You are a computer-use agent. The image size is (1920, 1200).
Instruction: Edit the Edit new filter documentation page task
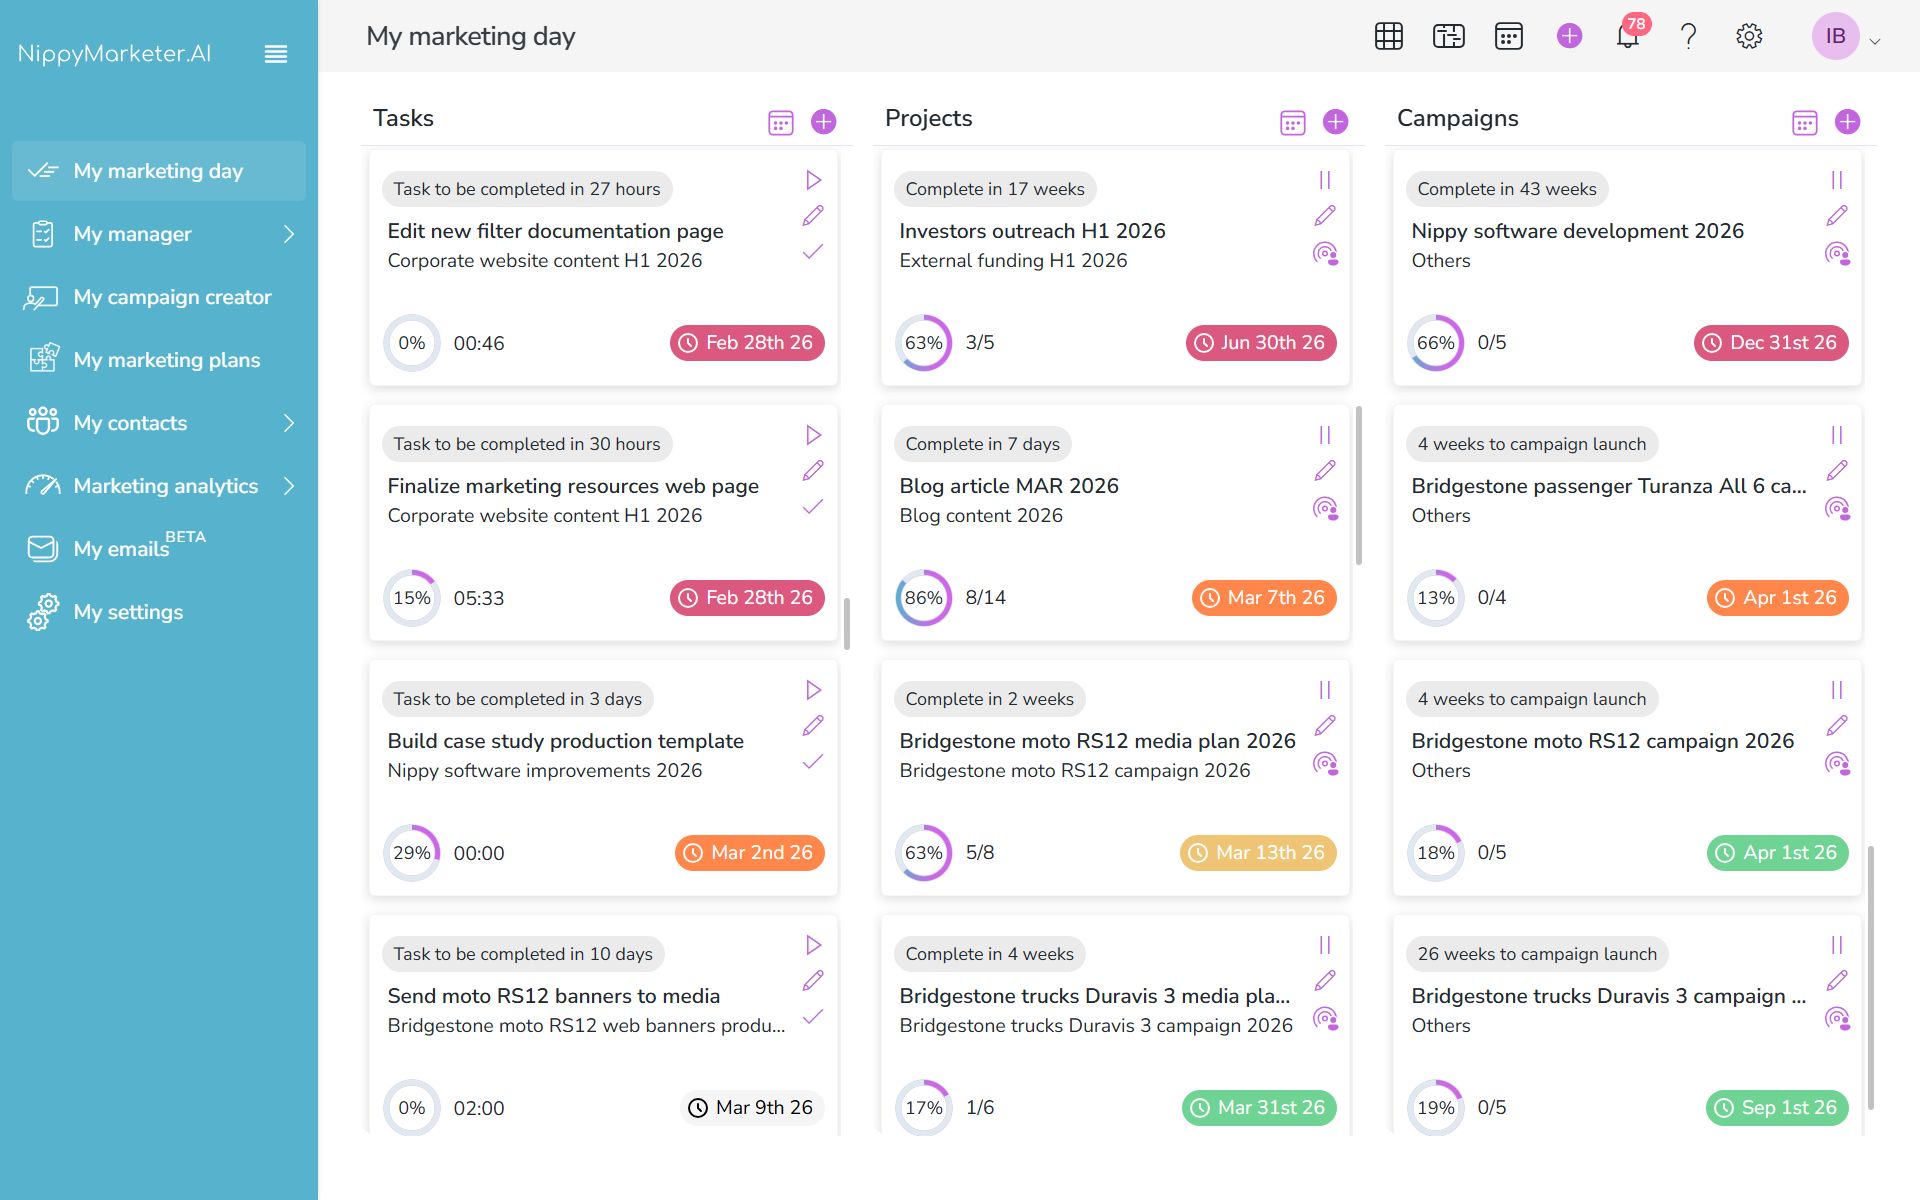(813, 215)
